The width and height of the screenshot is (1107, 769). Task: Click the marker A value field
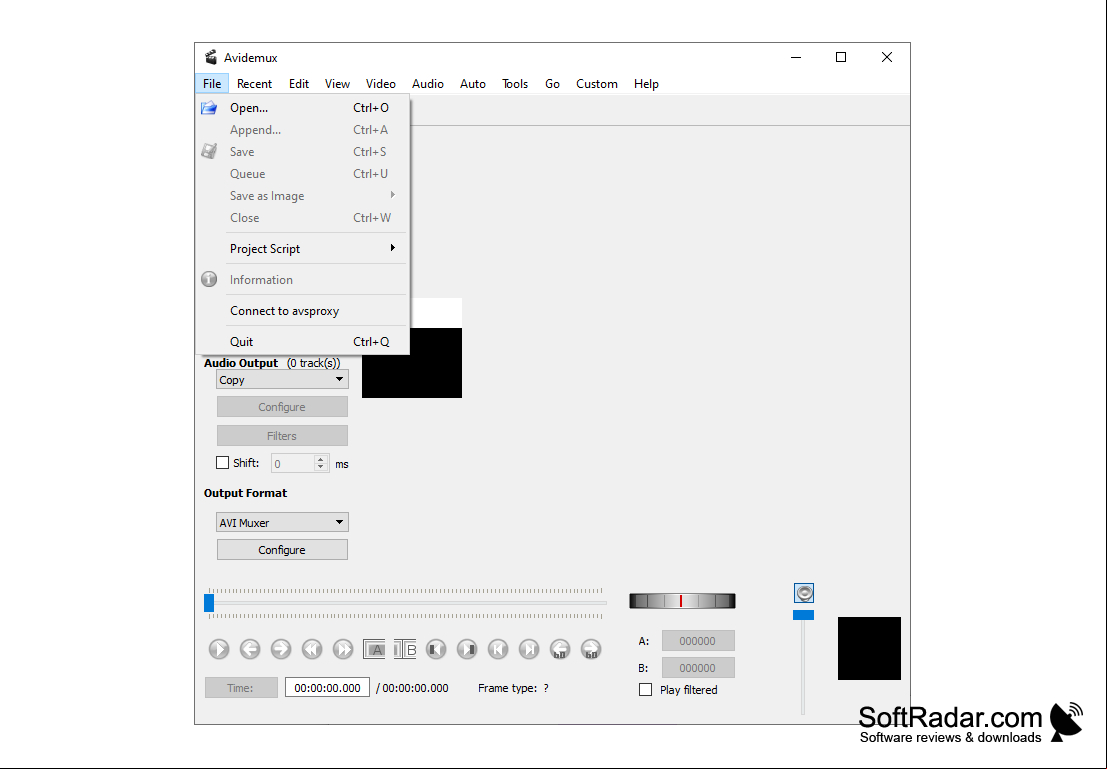click(698, 640)
